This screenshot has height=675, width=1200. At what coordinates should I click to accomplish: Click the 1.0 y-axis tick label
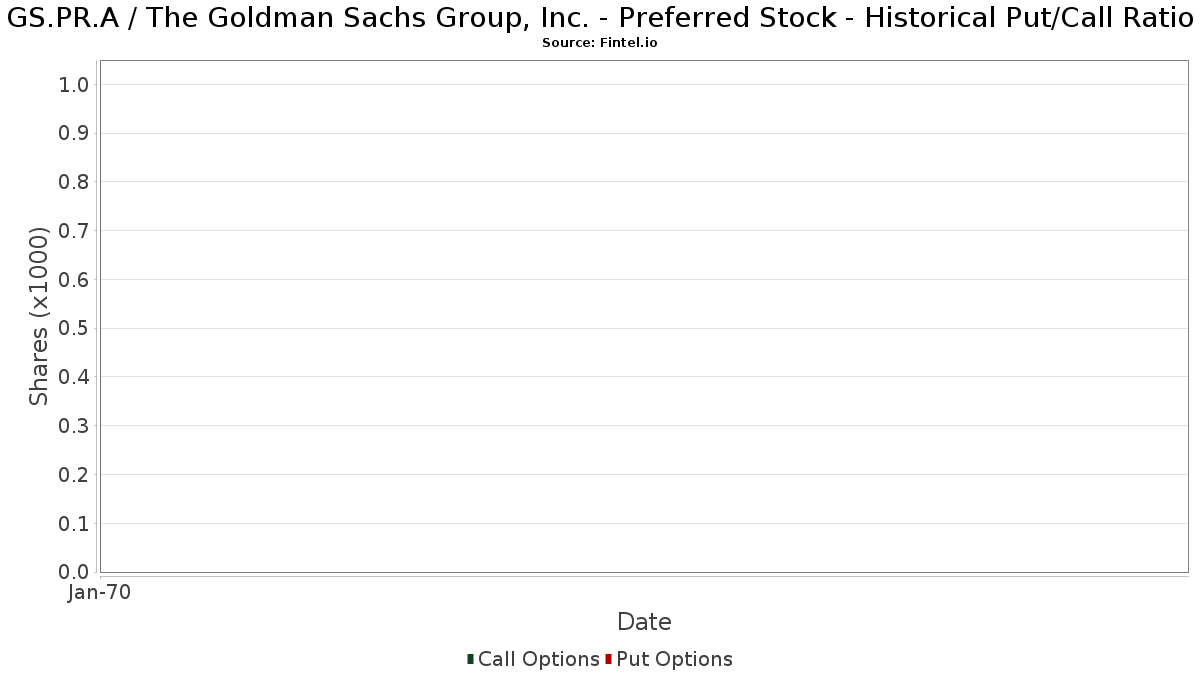pos(75,85)
